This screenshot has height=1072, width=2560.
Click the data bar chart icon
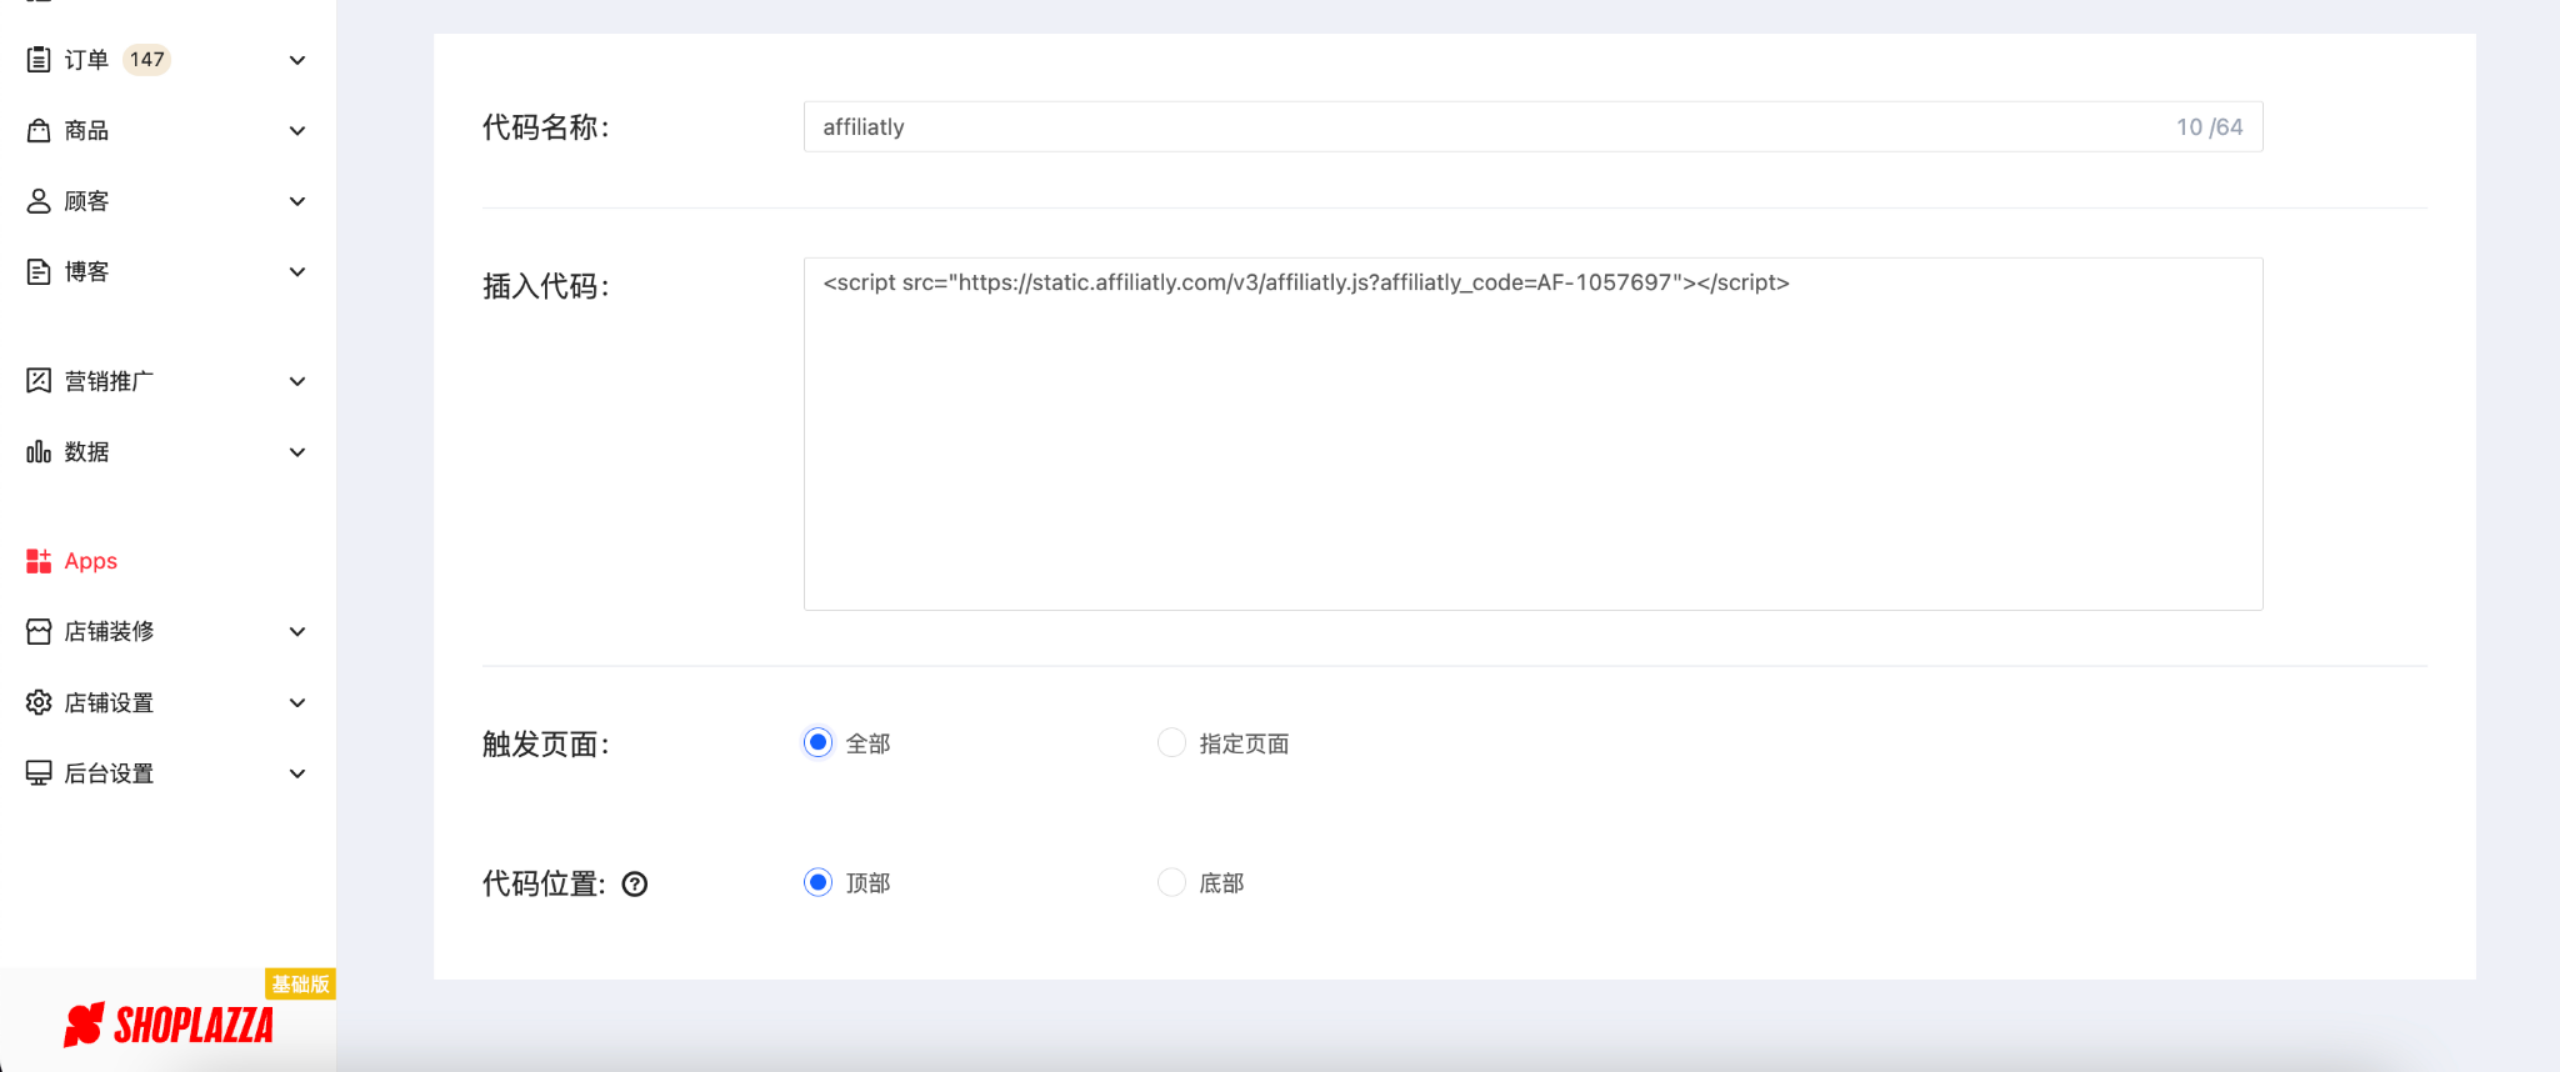tap(38, 452)
